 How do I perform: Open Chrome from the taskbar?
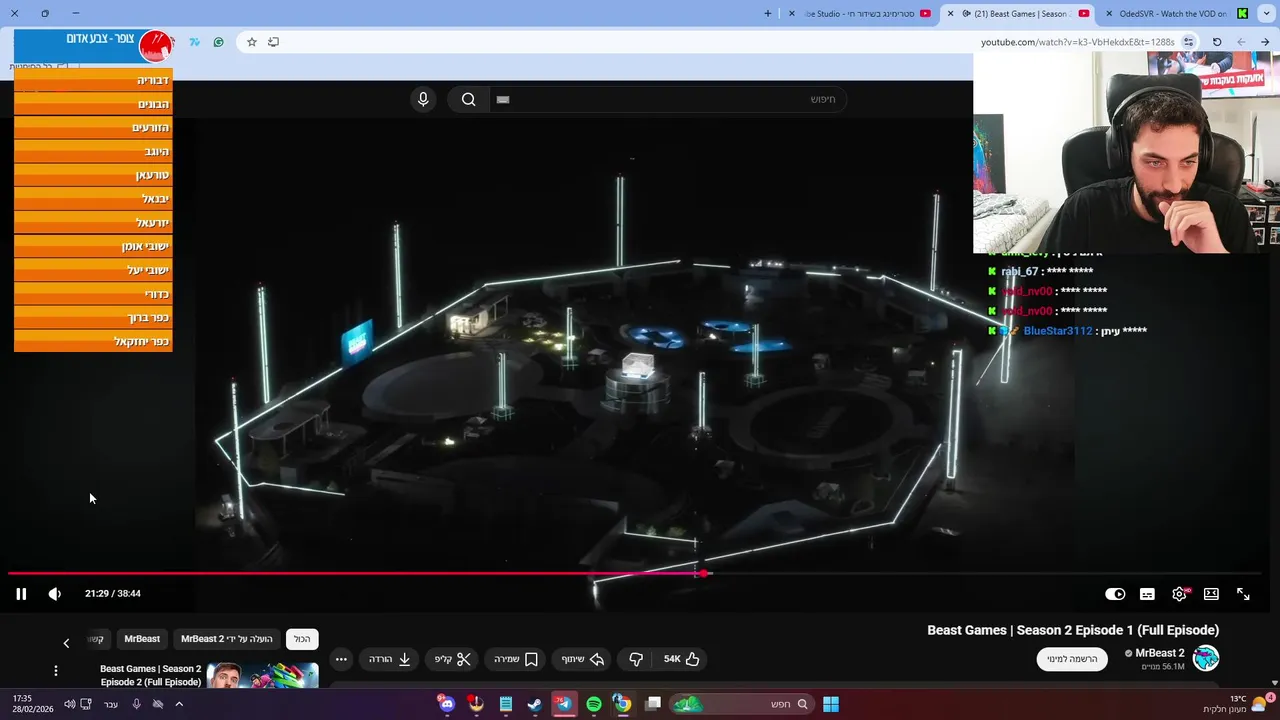[x=622, y=704]
